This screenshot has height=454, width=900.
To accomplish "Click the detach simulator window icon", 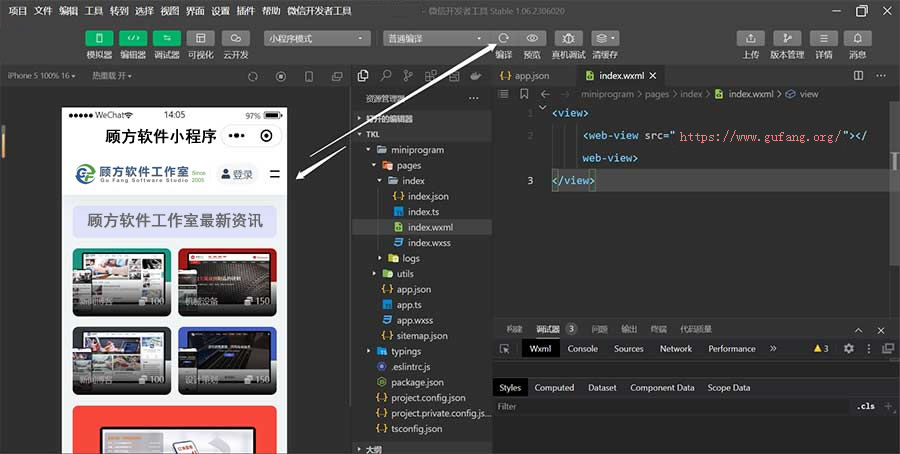I will click(x=337, y=76).
